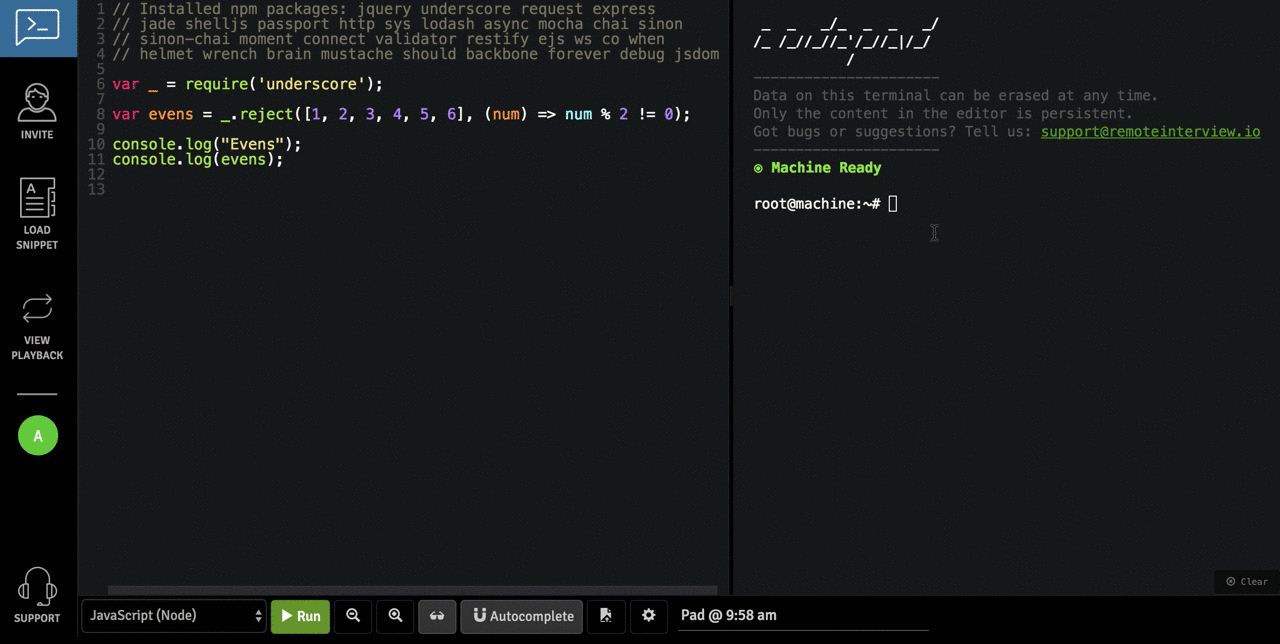Contact Support via the headphones icon
This screenshot has height=644, width=1280.
coord(37,593)
